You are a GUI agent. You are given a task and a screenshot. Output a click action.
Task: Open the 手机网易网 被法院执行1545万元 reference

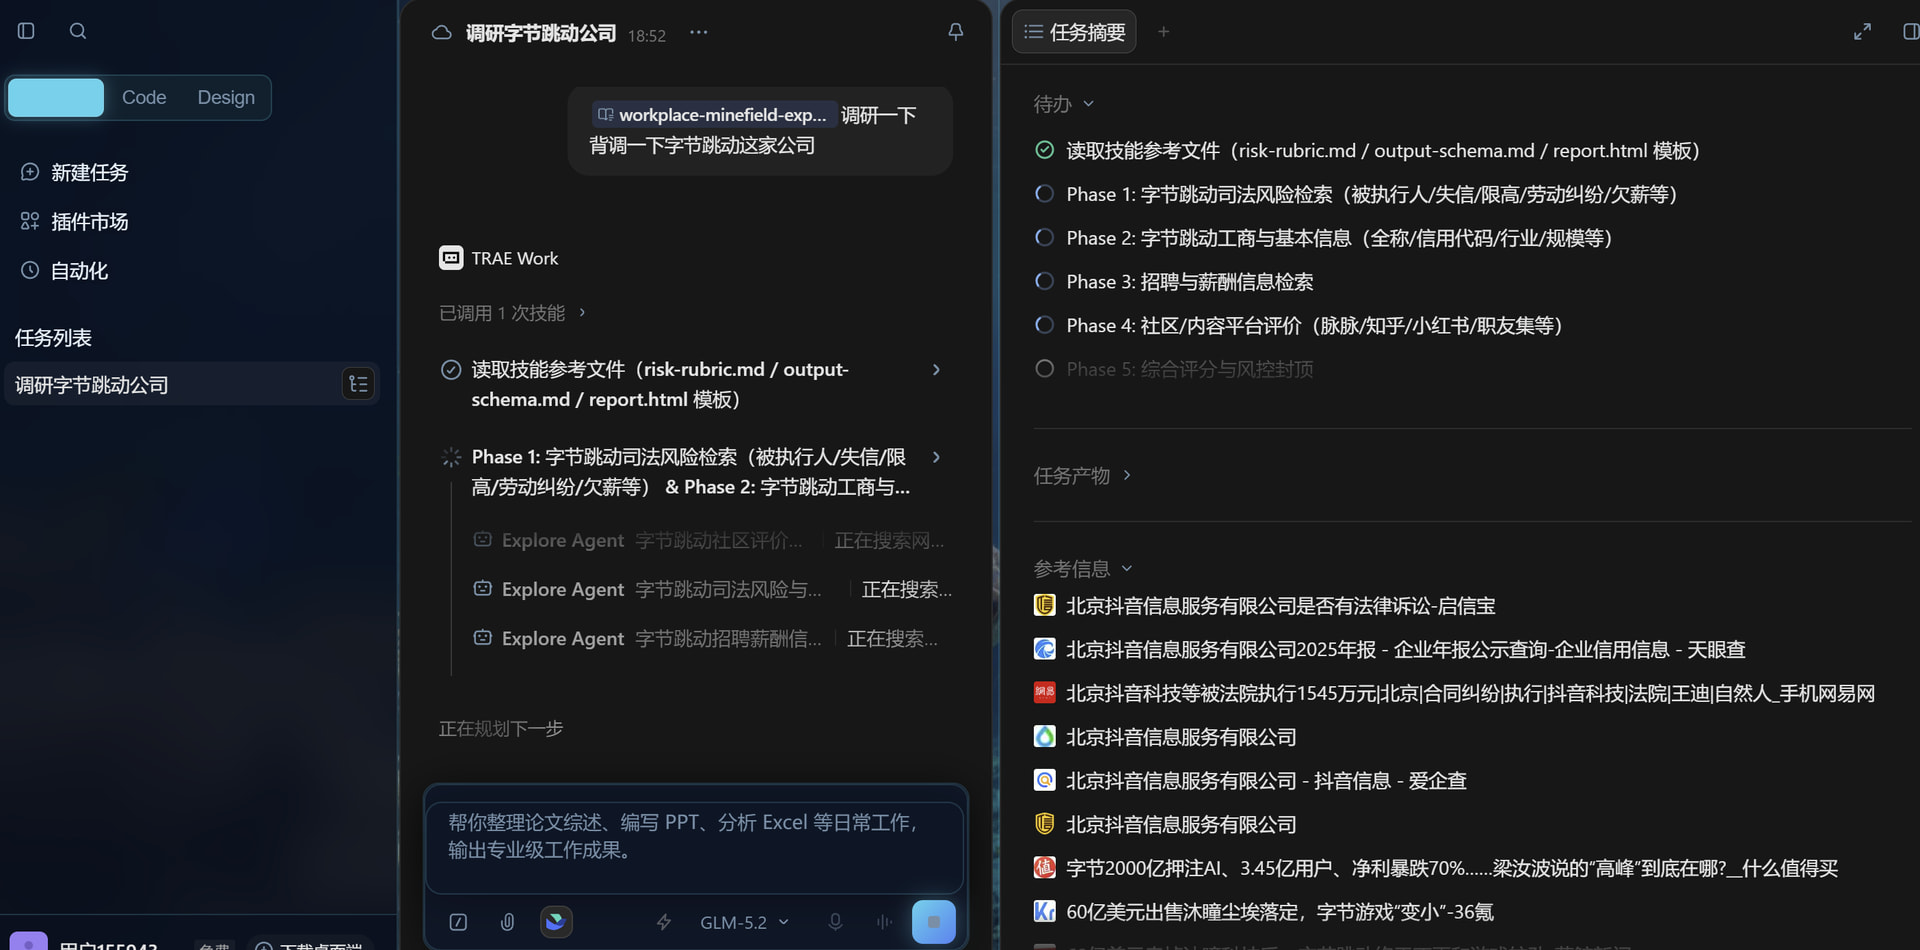coord(1454,694)
